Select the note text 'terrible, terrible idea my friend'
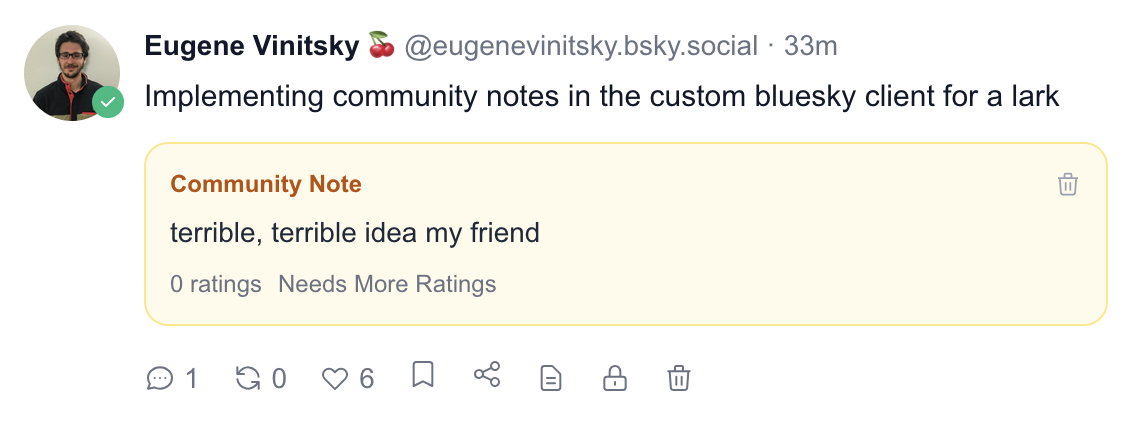This screenshot has width=1132, height=436. click(x=355, y=233)
